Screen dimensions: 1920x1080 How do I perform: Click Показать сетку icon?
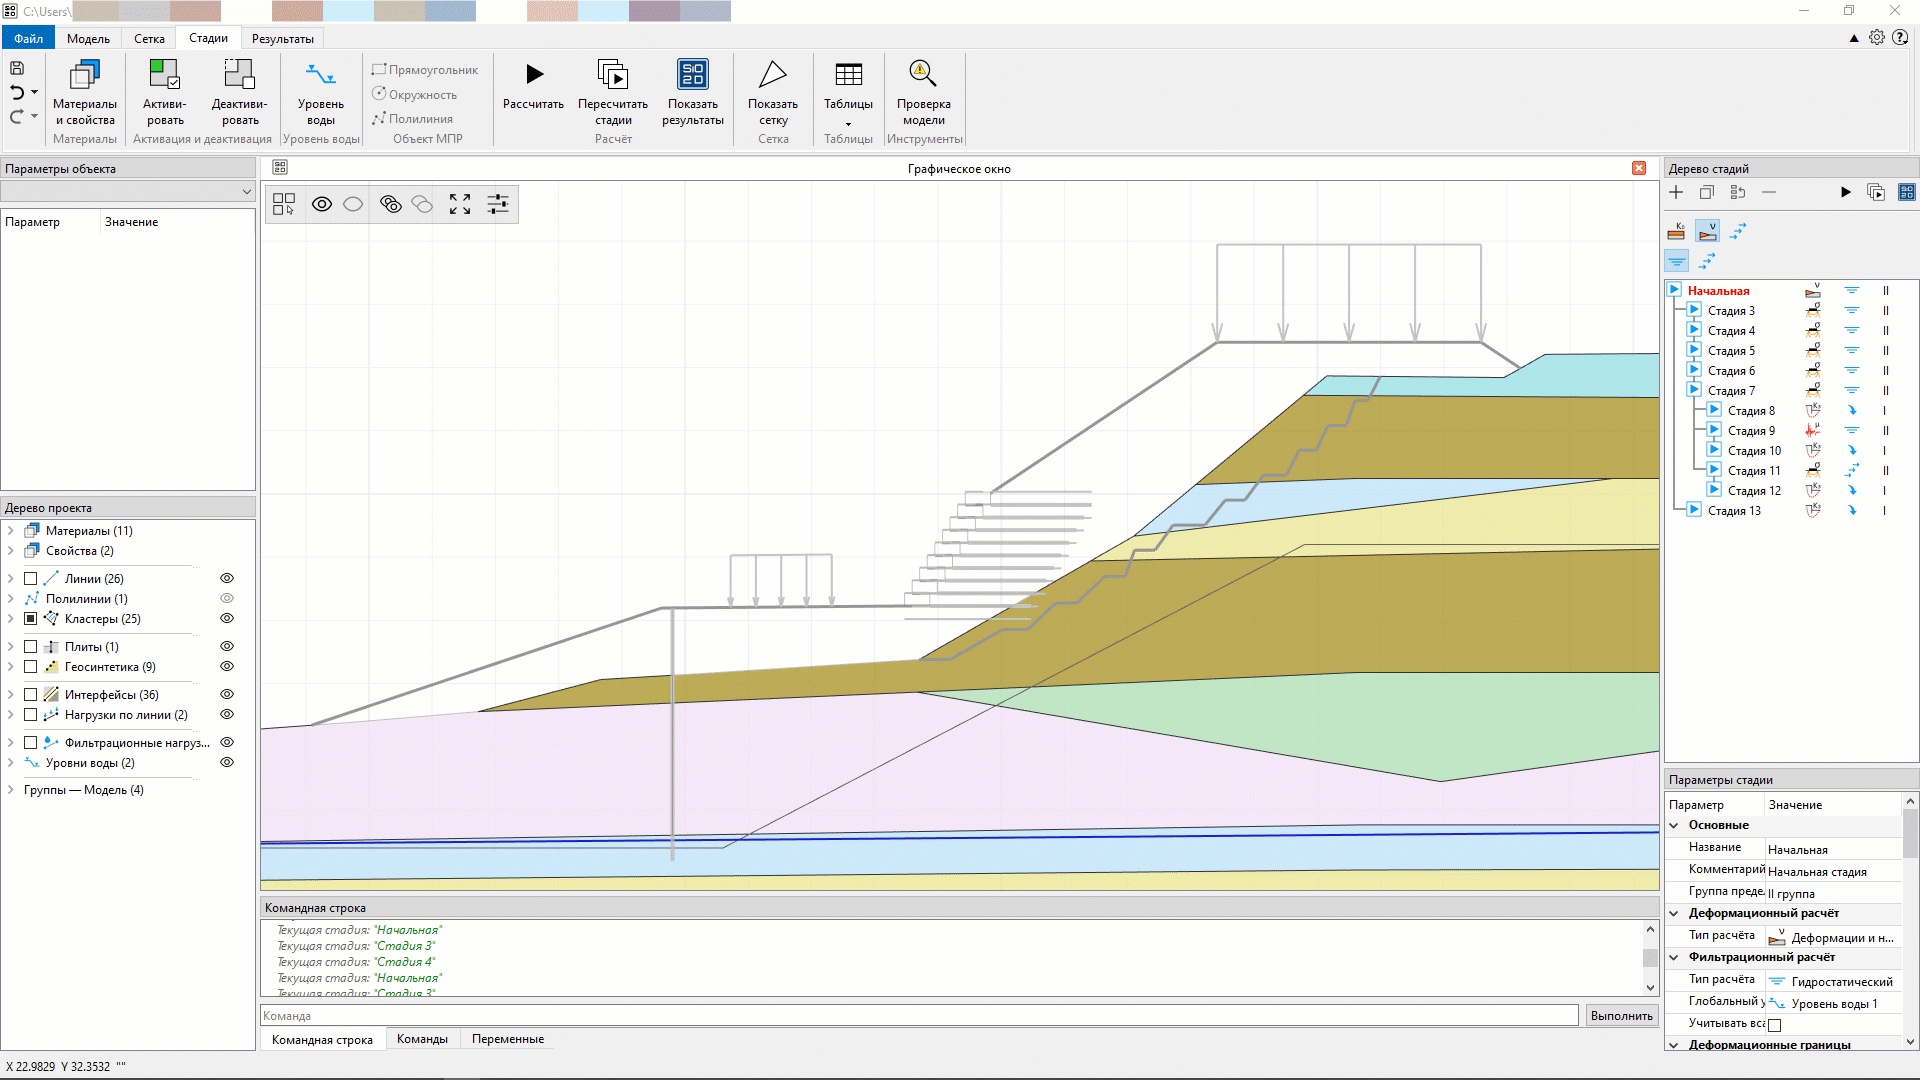pos(772,75)
